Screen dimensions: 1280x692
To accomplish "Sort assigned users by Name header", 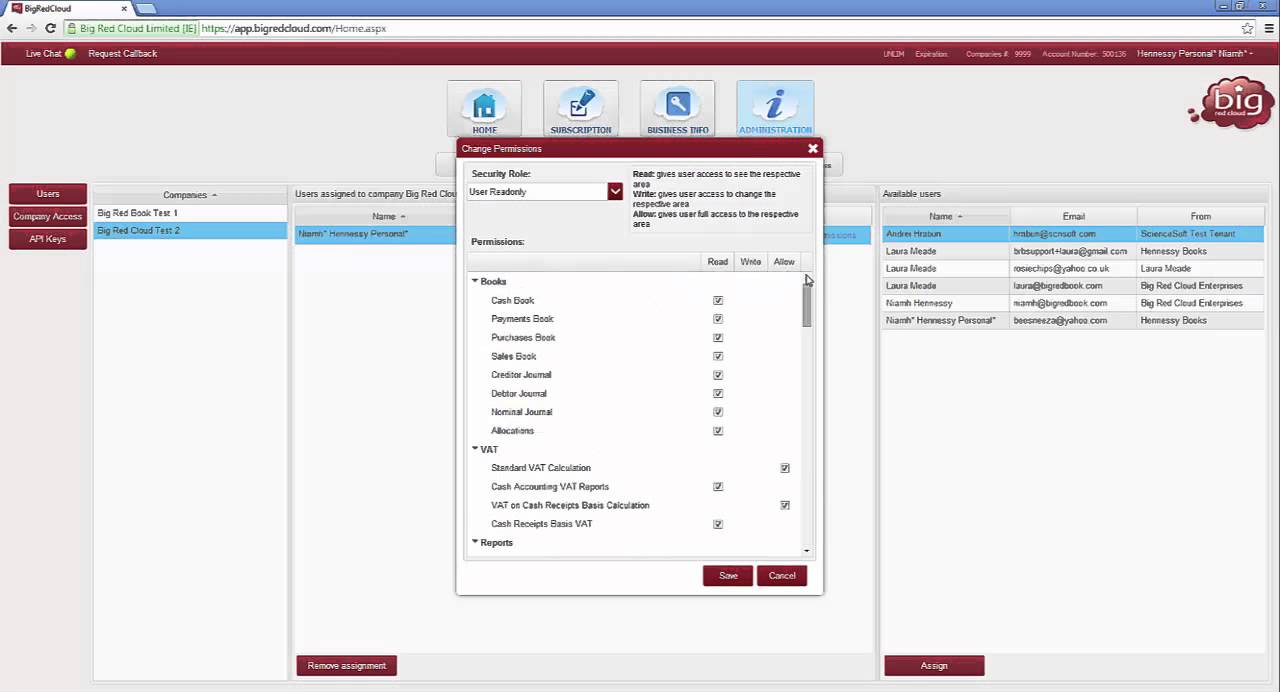I will 388,216.
